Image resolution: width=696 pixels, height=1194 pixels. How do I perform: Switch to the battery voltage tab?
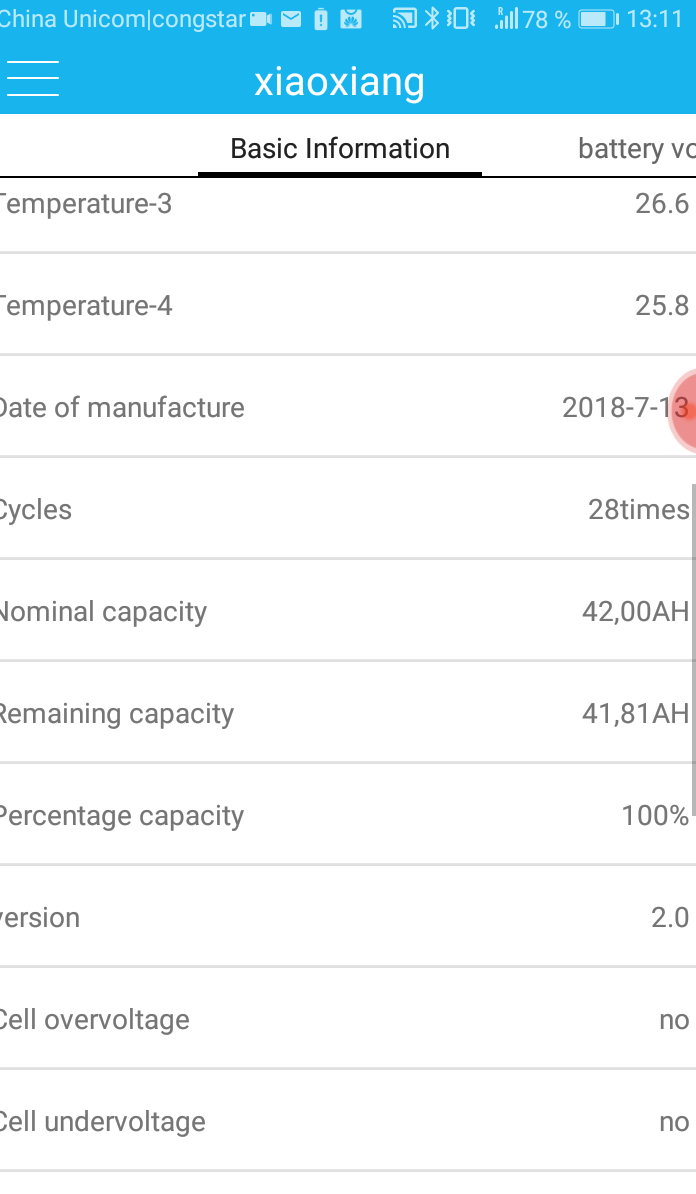[x=637, y=148]
